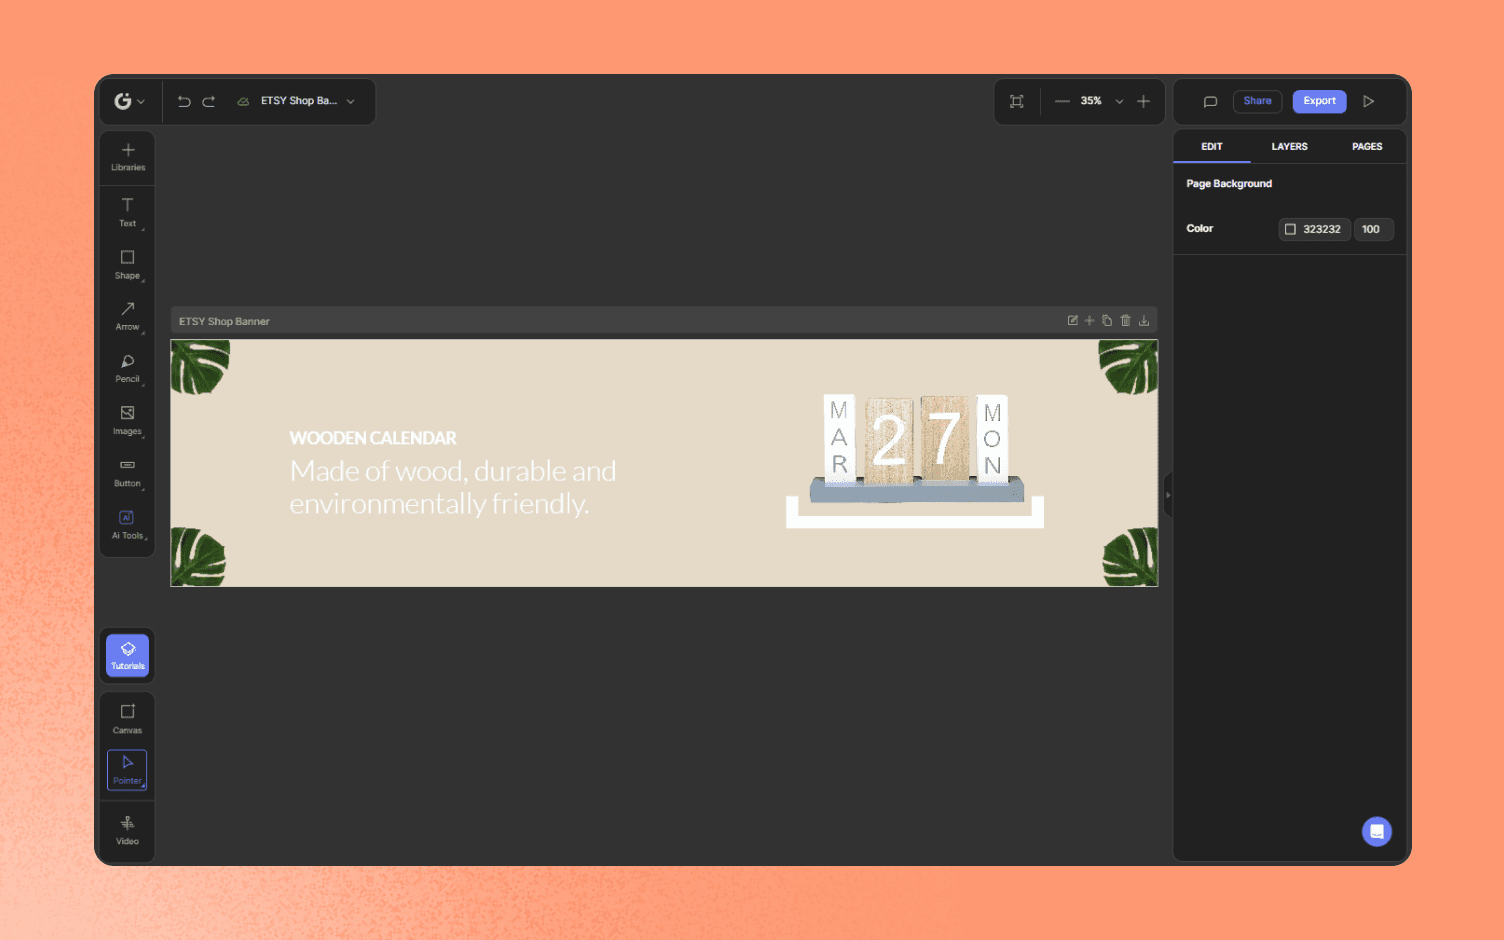The height and width of the screenshot is (940, 1504).
Task: Add a new page after banner
Action: click(x=1090, y=321)
